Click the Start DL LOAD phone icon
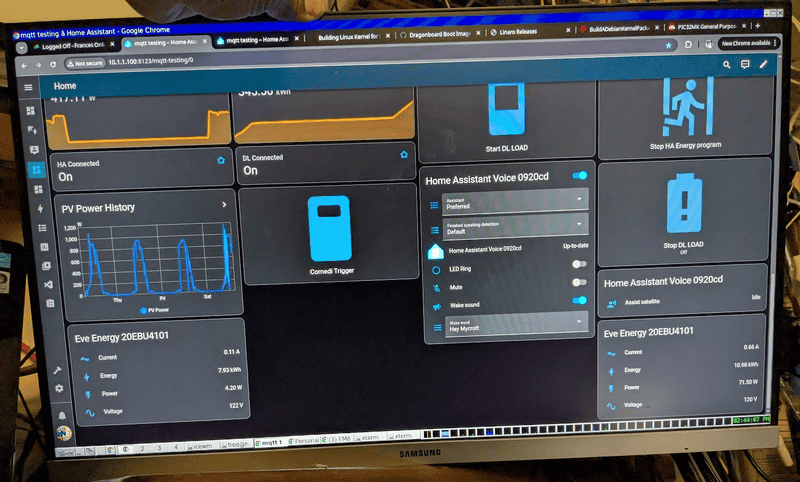The height and width of the screenshot is (482, 800). click(507, 108)
